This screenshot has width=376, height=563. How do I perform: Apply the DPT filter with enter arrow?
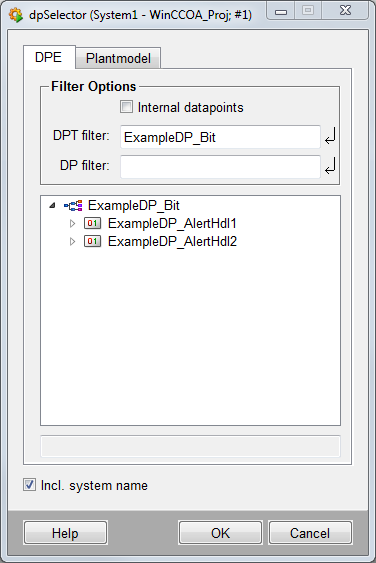pyautogui.click(x=330, y=137)
